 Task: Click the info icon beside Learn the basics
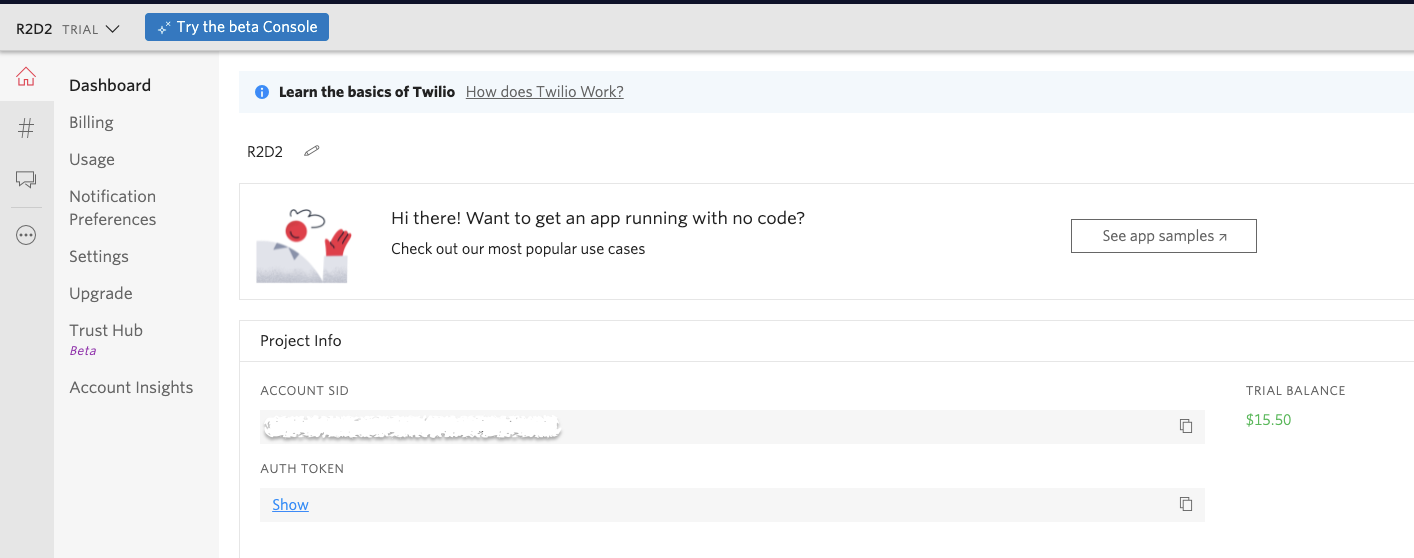(x=262, y=92)
